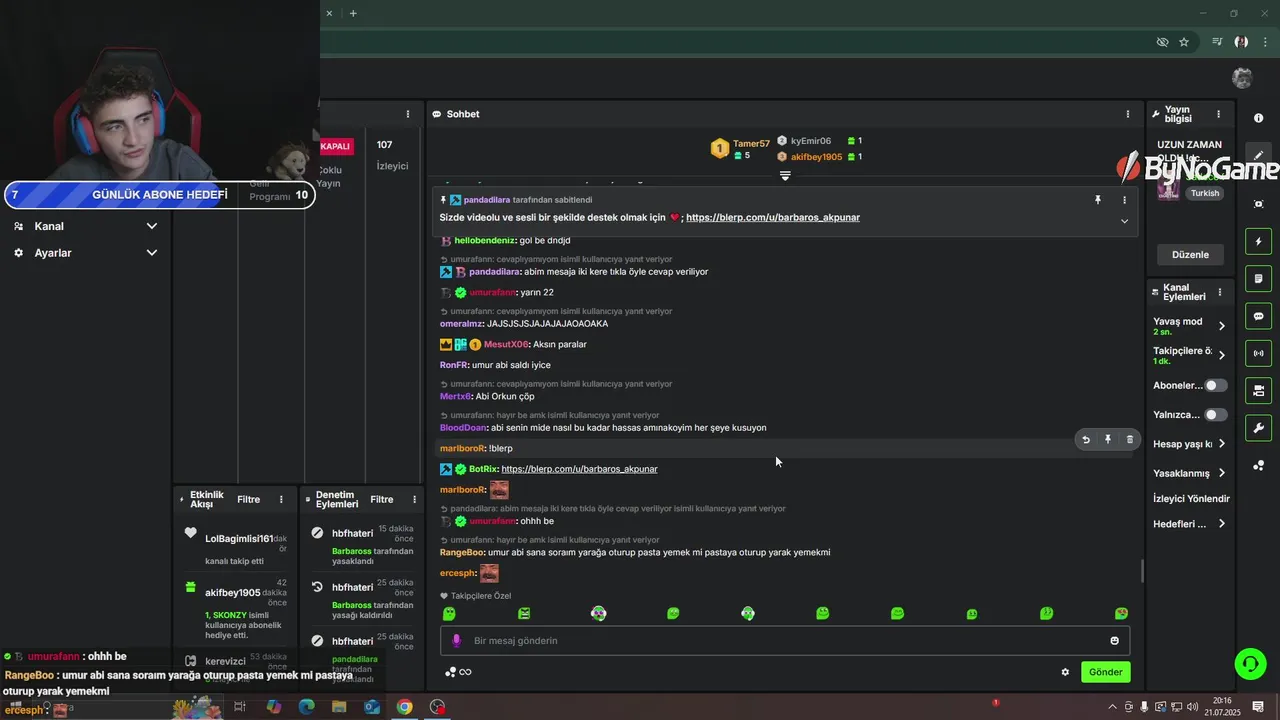Open Yavaş mod options arrow

click(x=1221, y=325)
